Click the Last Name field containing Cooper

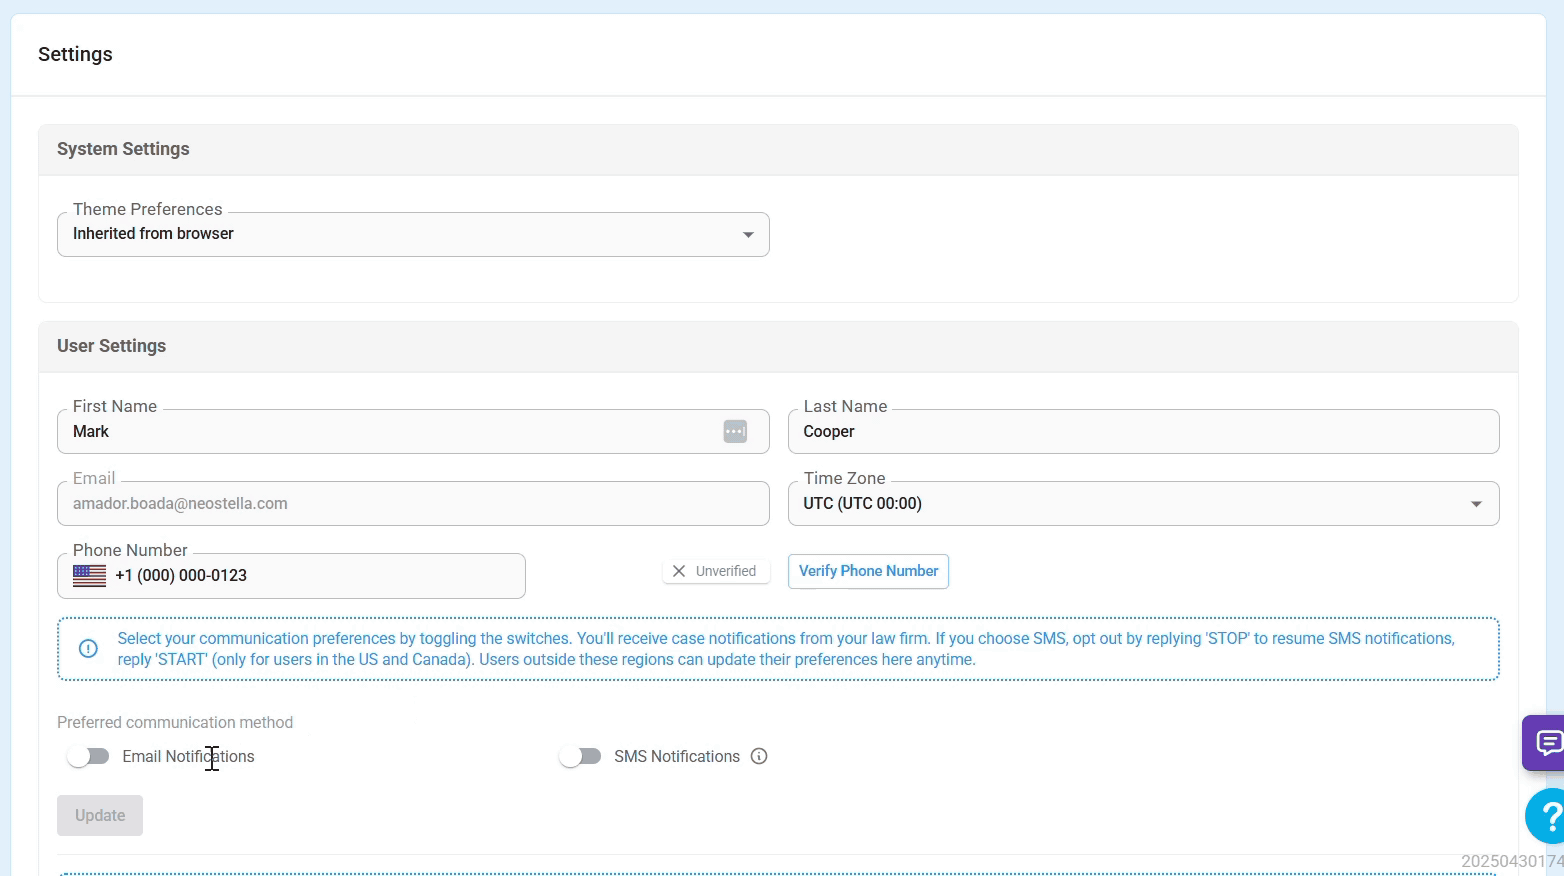1144,431
